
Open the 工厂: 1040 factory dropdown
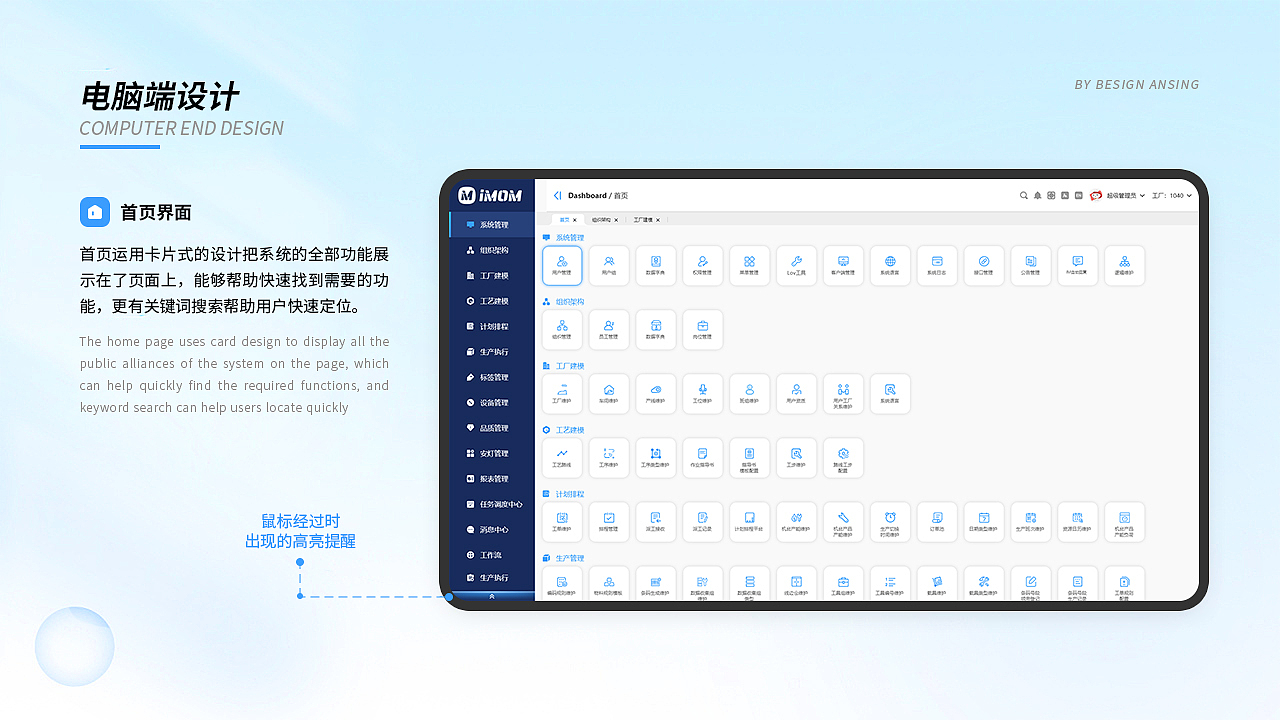pos(1172,196)
